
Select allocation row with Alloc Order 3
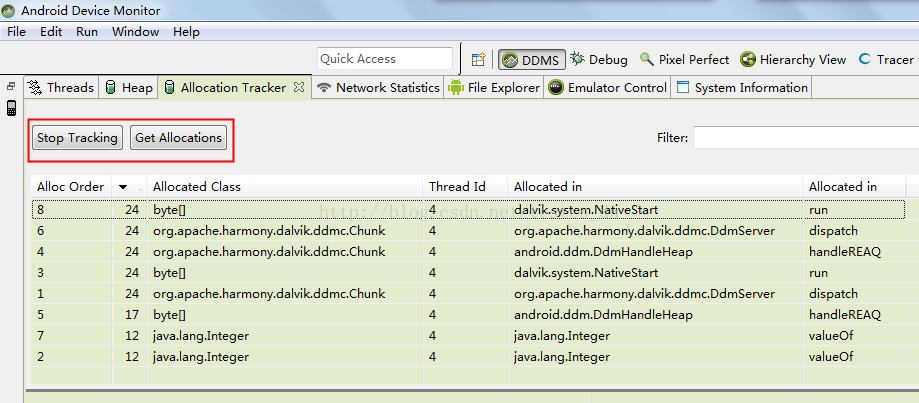pos(468,273)
